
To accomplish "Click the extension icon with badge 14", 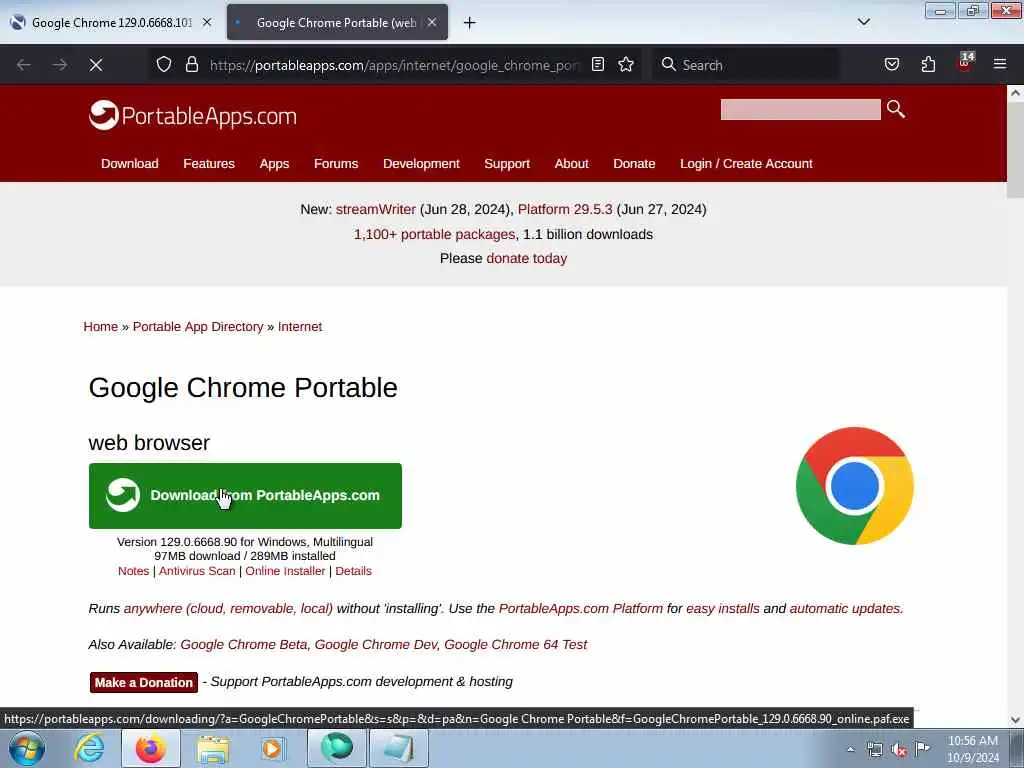I will click(965, 63).
